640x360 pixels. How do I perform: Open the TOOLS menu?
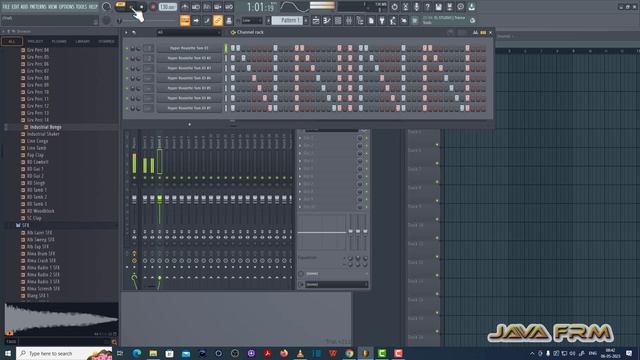81,7
